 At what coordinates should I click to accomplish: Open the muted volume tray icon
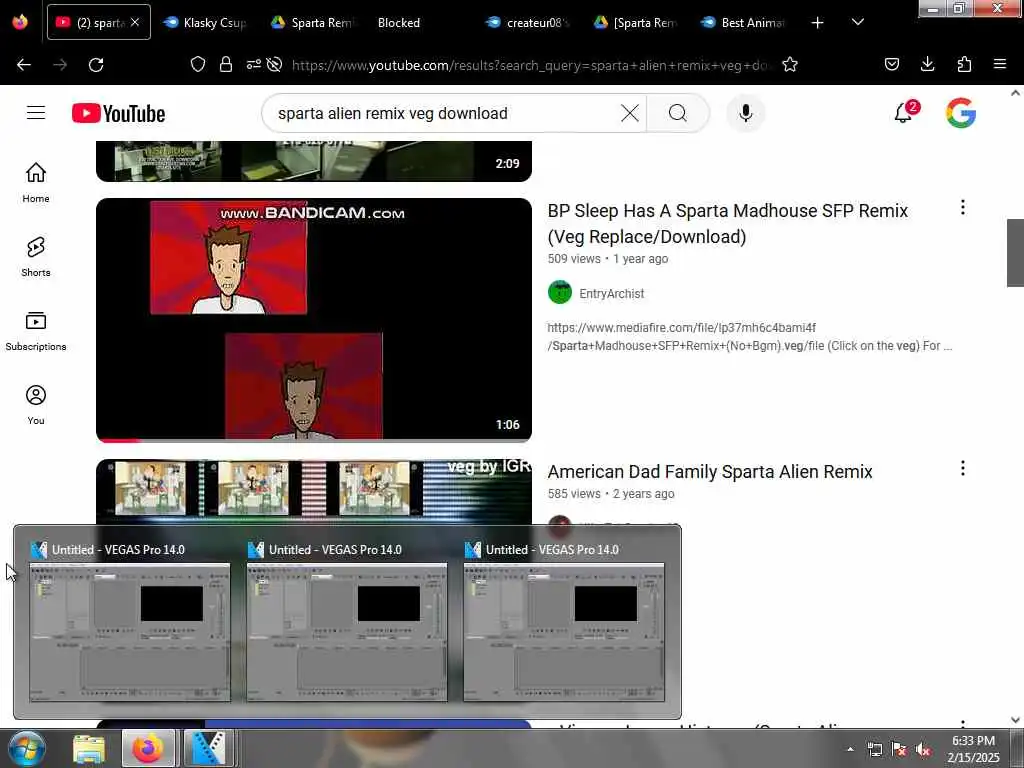click(x=924, y=750)
